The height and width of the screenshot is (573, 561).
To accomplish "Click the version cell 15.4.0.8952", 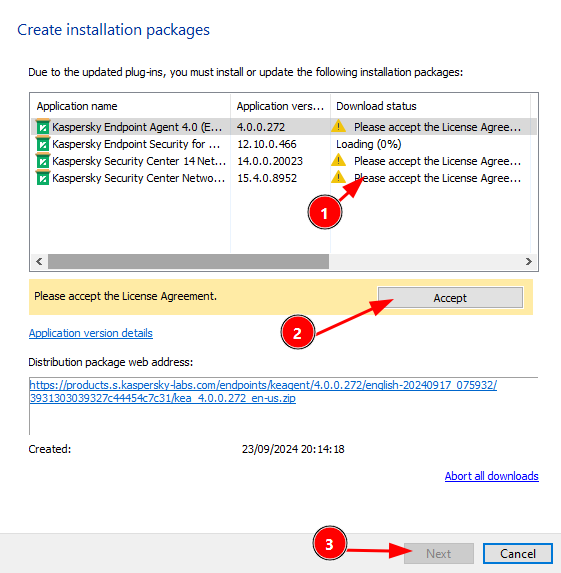I will coord(267,178).
